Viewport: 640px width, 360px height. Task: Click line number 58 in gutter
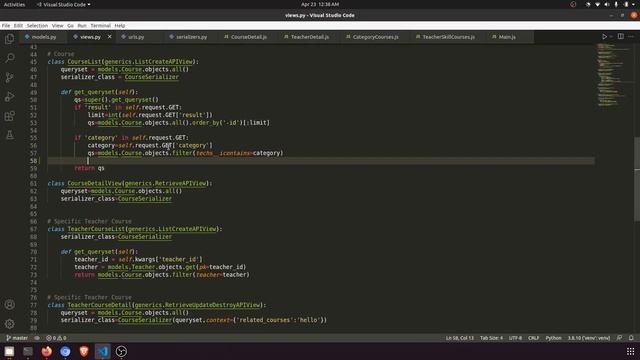[33, 161]
